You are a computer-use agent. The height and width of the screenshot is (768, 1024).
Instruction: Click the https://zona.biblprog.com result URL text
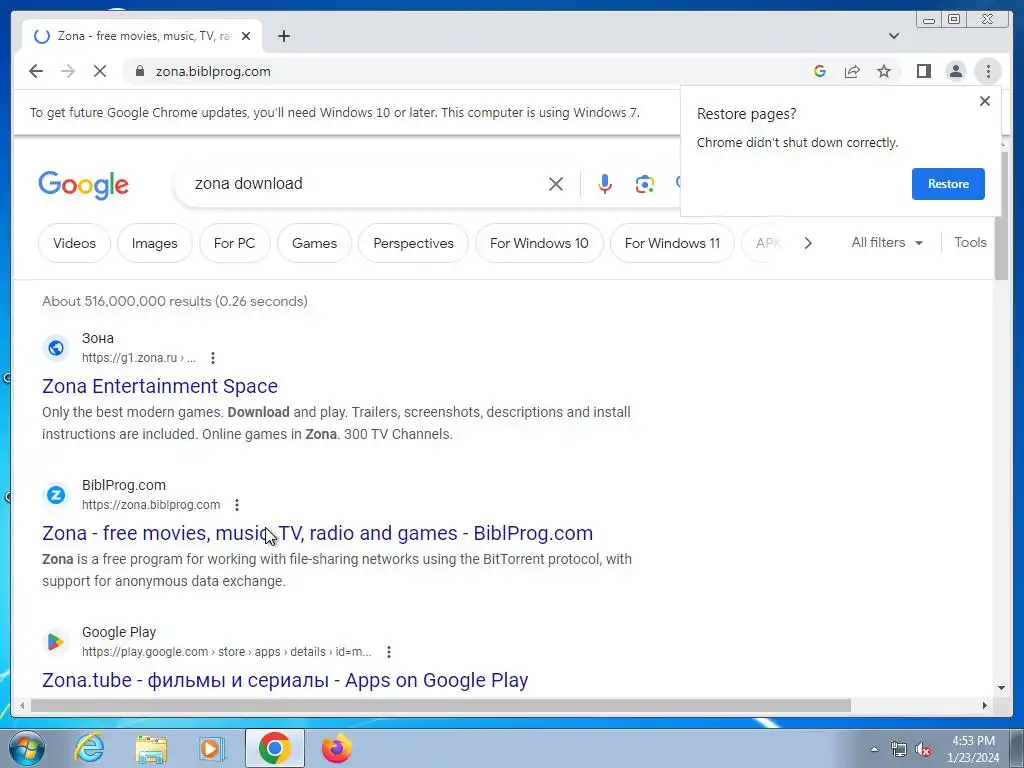click(151, 505)
